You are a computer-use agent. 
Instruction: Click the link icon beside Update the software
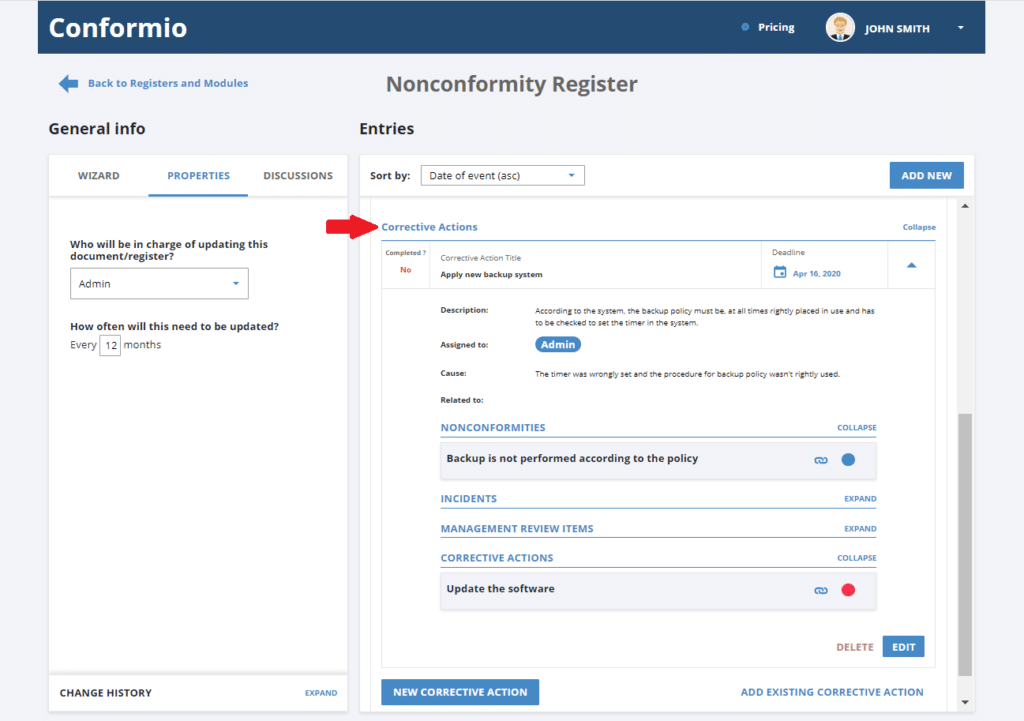pyautogui.click(x=821, y=590)
